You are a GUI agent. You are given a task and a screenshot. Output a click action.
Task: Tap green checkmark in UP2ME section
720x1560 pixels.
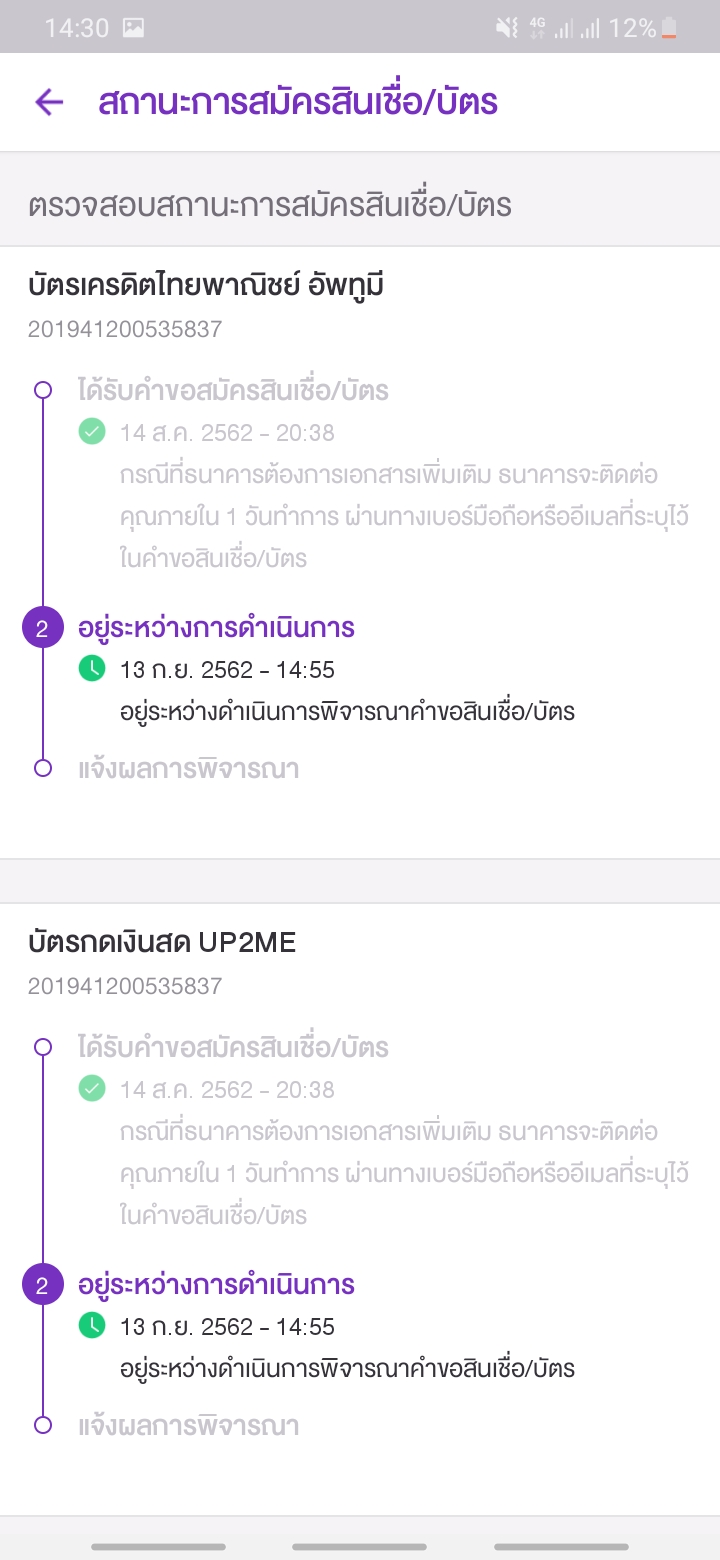pyautogui.click(x=92, y=1089)
